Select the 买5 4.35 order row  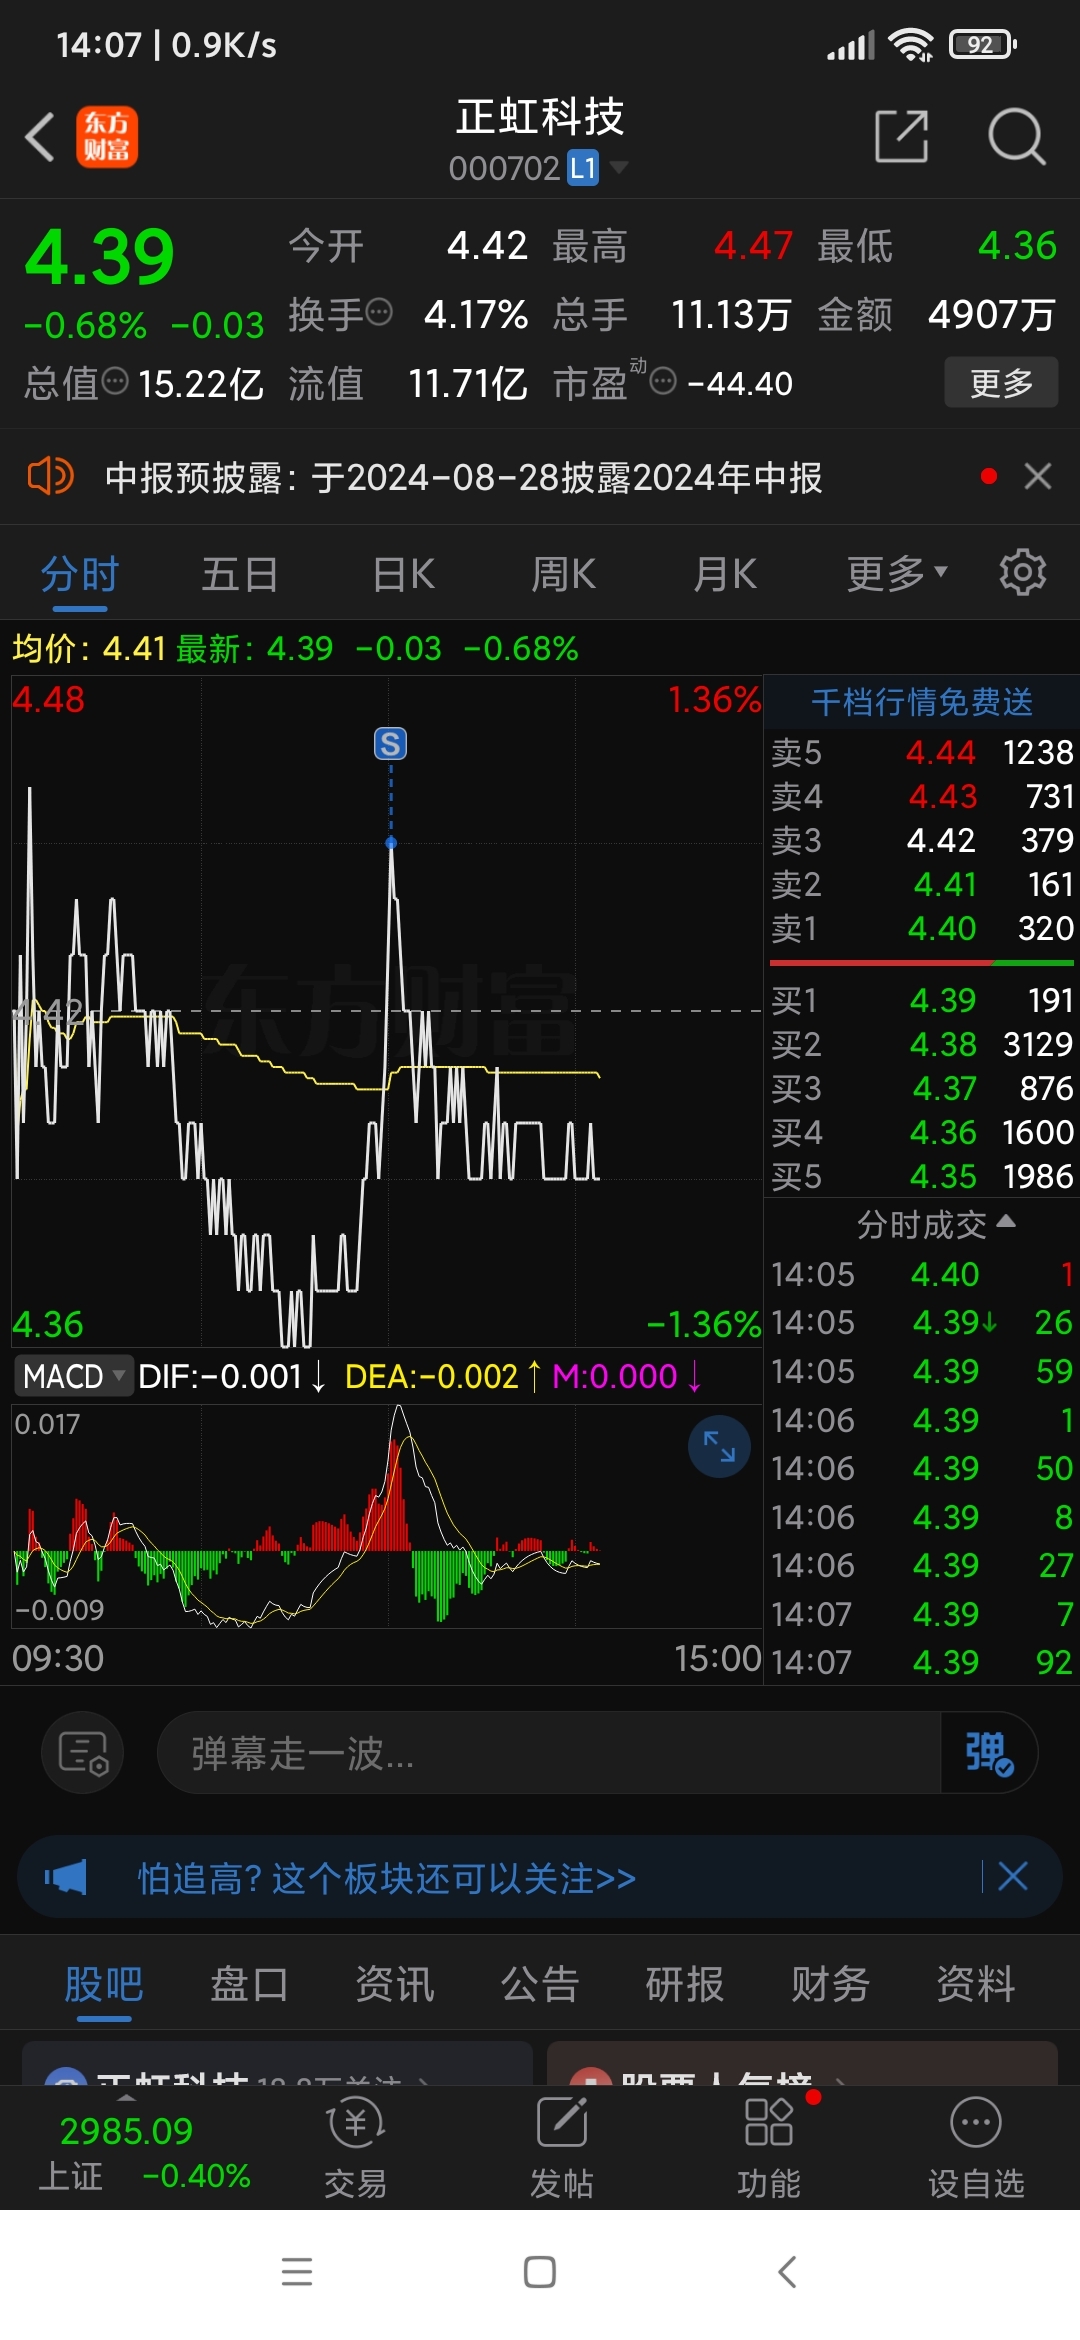(921, 1176)
